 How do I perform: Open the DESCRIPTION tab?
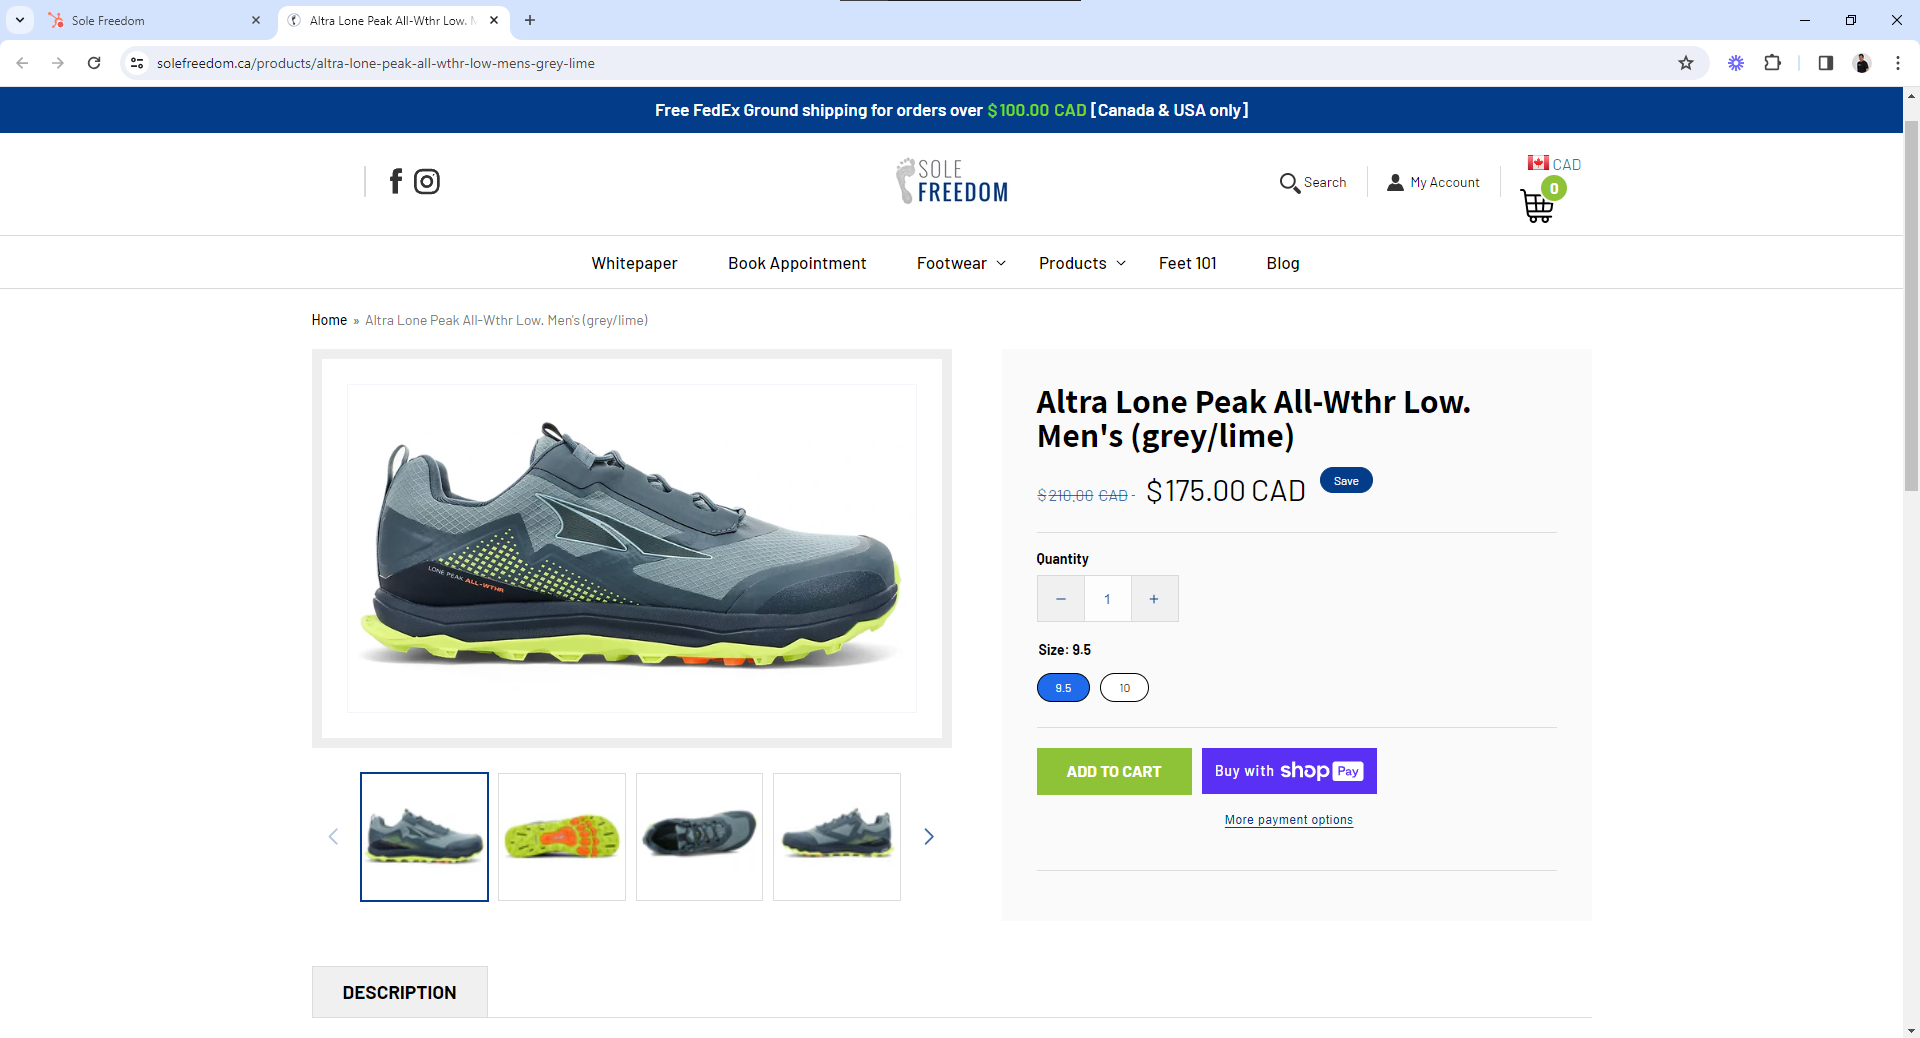tap(399, 992)
